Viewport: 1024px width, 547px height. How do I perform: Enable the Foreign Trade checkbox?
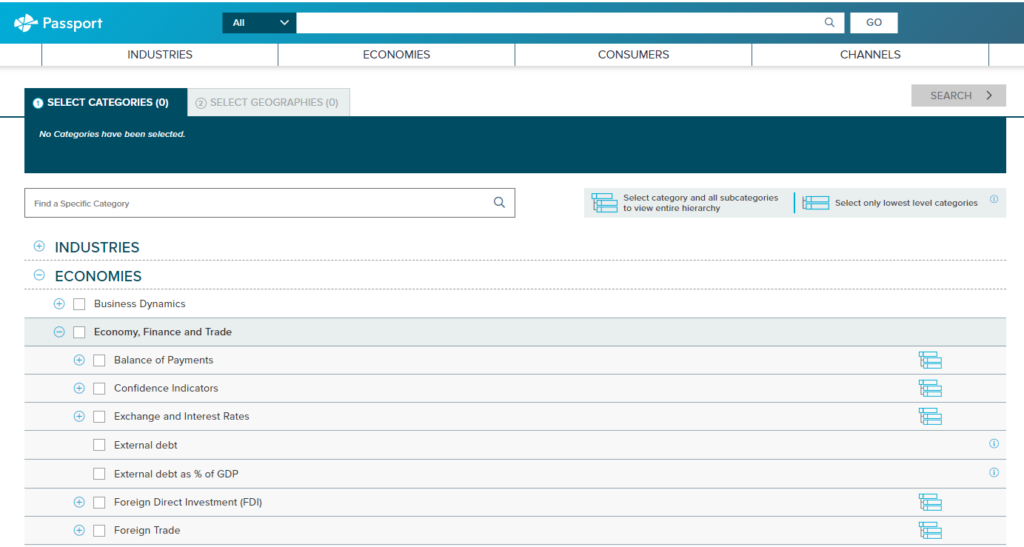click(x=99, y=531)
